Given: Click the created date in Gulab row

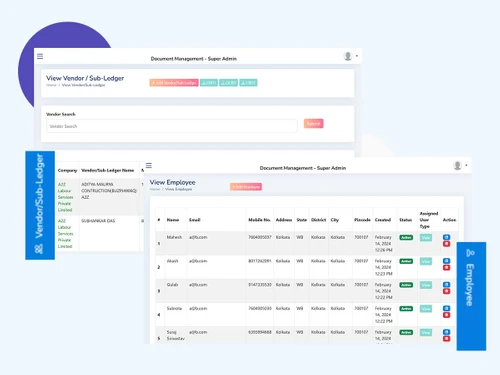Looking at the screenshot, I should tap(384, 291).
